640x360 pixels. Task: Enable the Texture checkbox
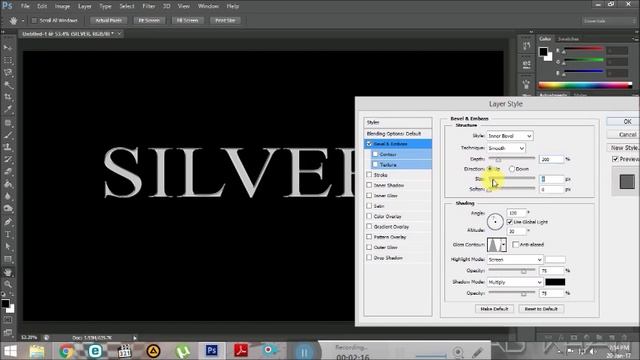(375, 164)
